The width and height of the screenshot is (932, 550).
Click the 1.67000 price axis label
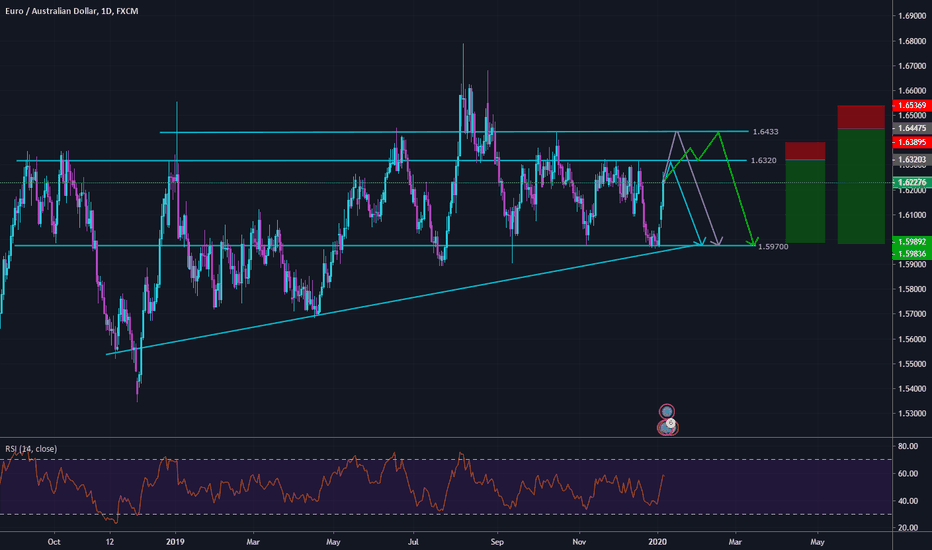pos(912,66)
